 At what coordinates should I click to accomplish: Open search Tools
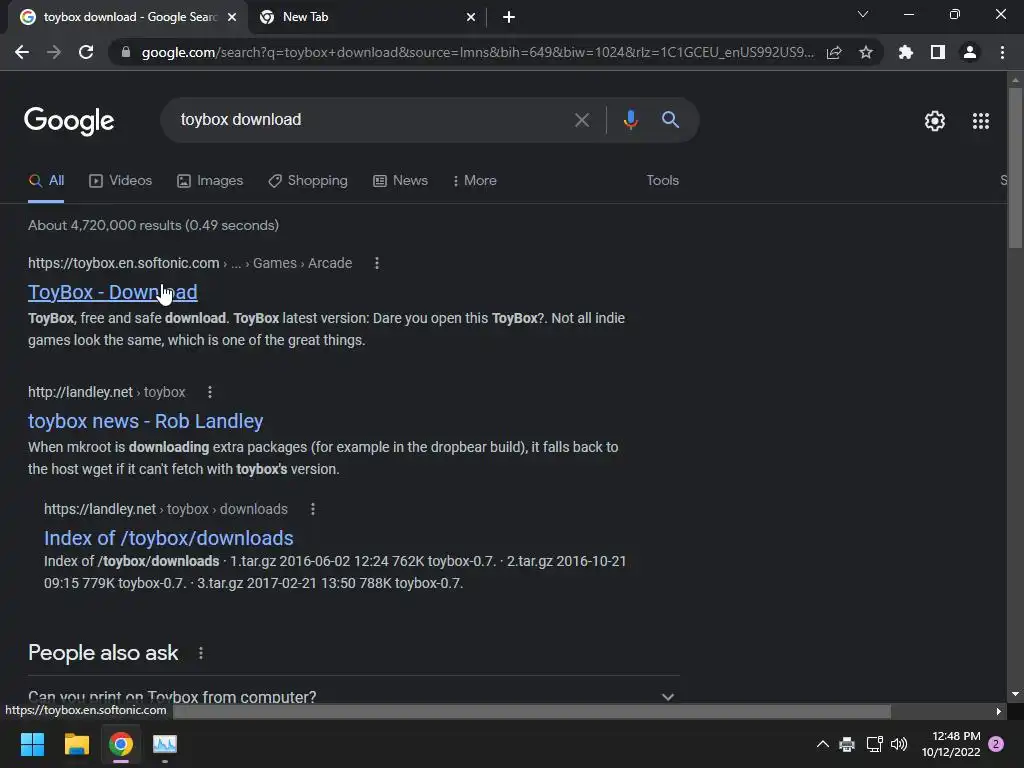(662, 181)
